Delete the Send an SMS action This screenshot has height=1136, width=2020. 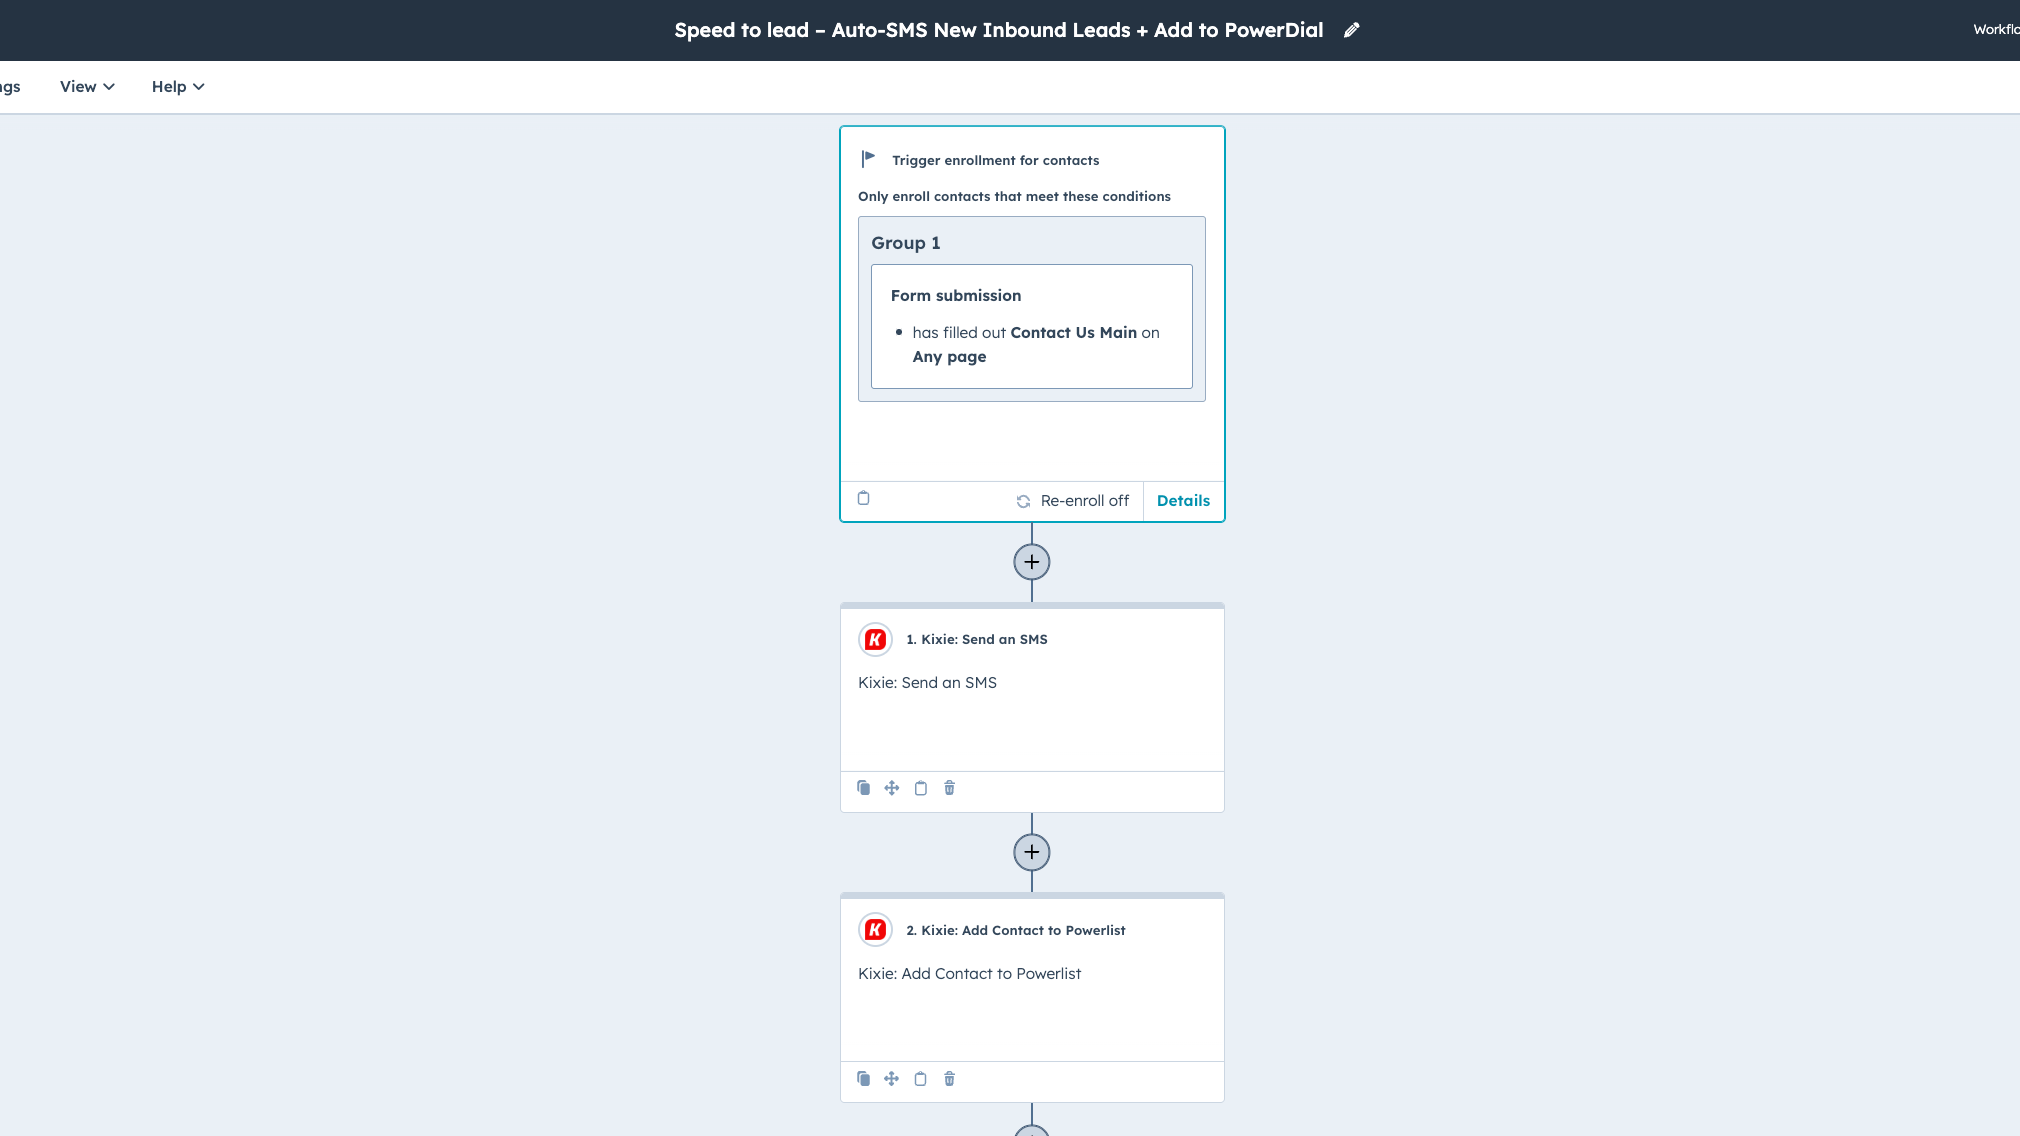[x=950, y=788]
